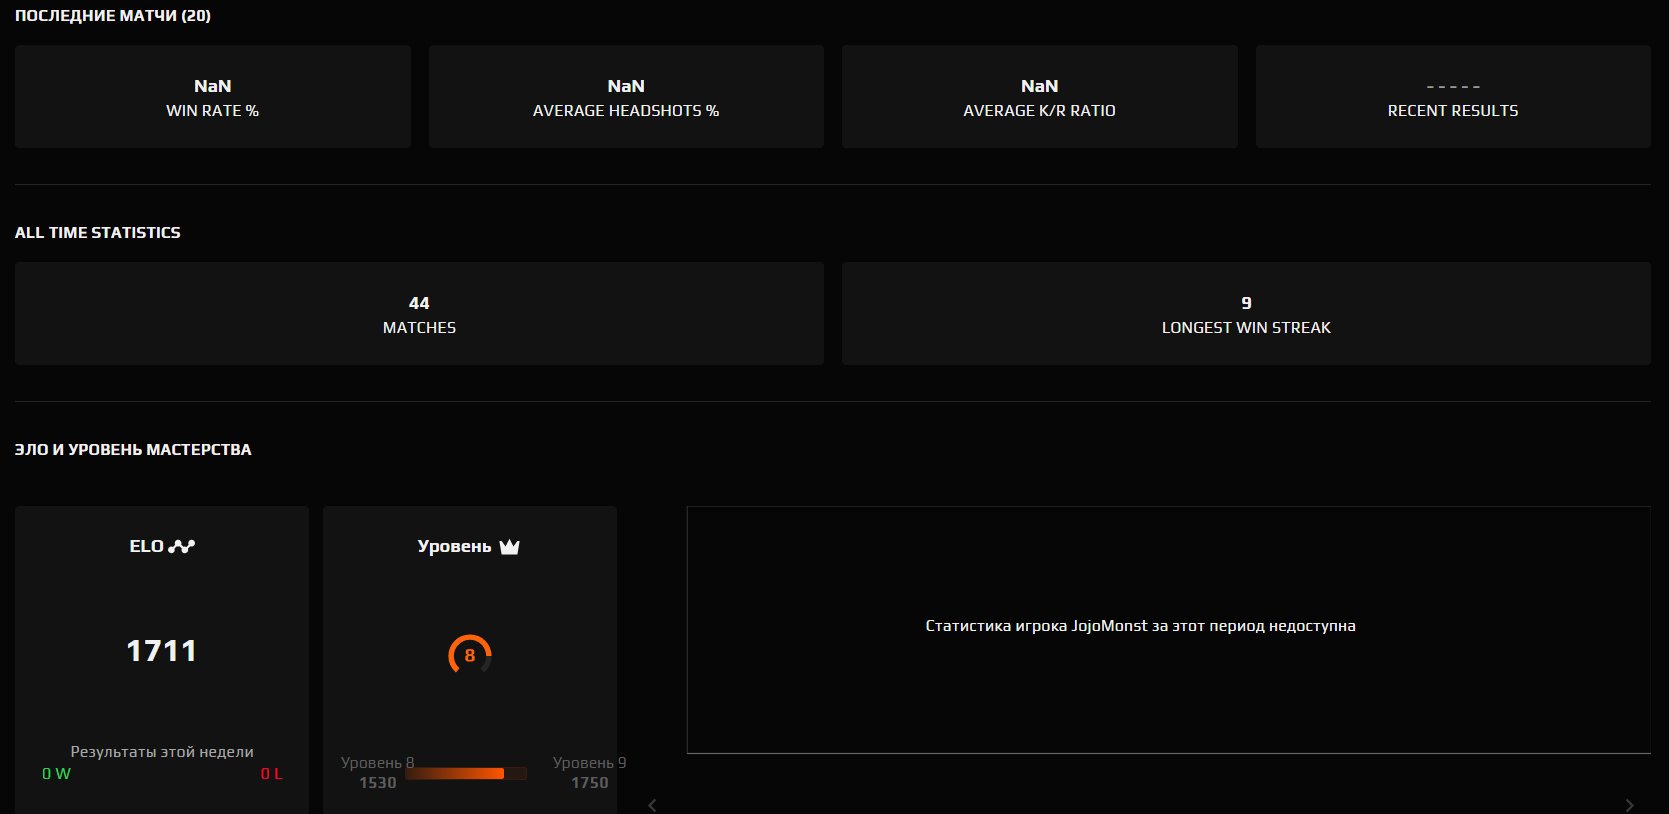Click the orange level progress bar
The image size is (1669, 814).
465,773
